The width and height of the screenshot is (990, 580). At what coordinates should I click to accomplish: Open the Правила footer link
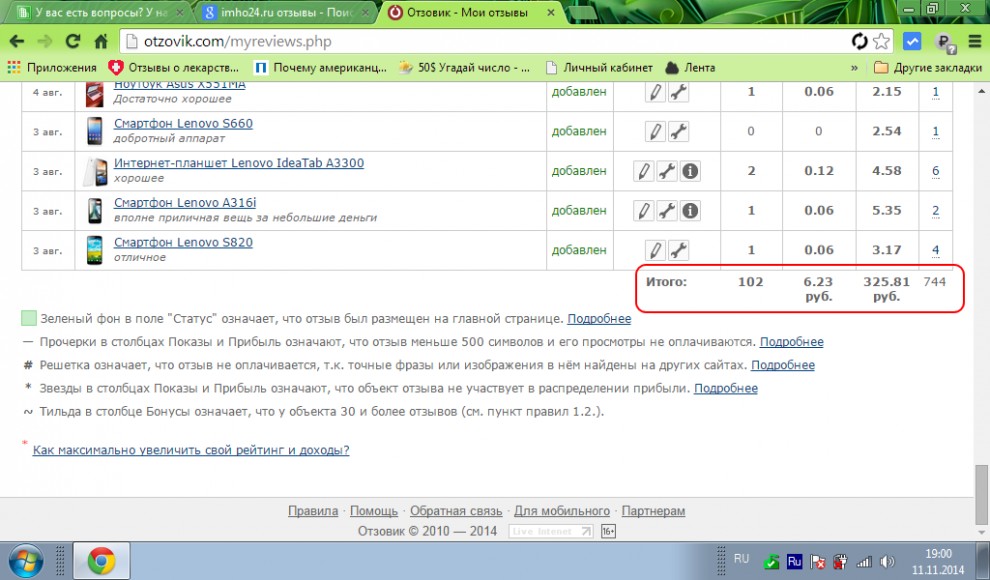click(313, 511)
